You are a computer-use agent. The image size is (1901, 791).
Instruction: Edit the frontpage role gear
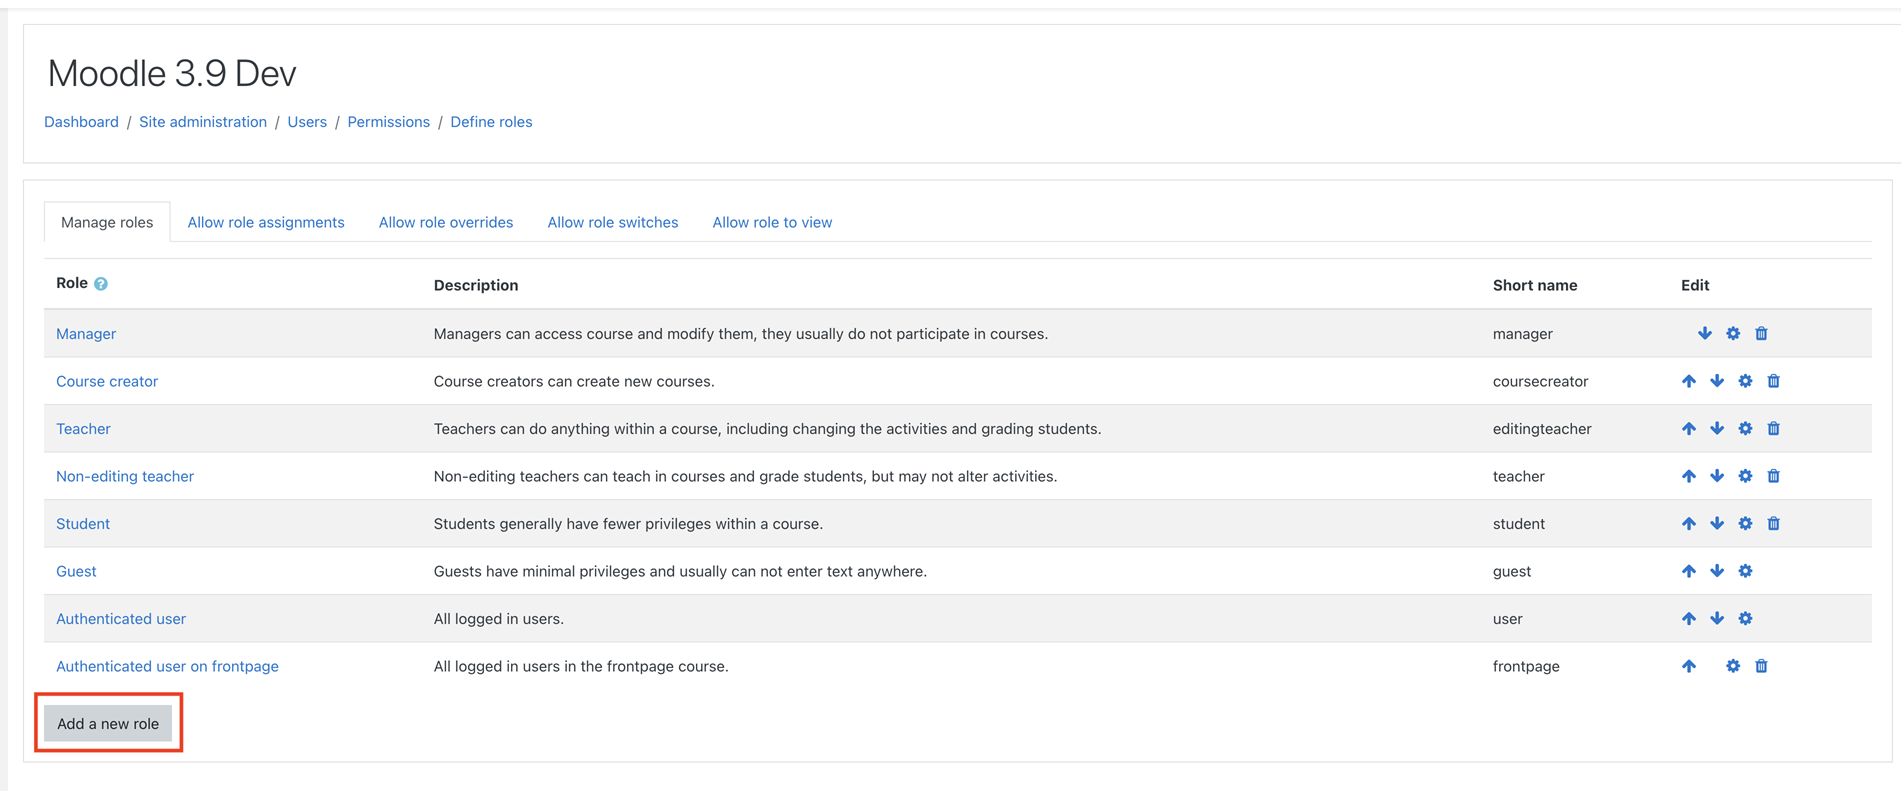tap(1733, 666)
